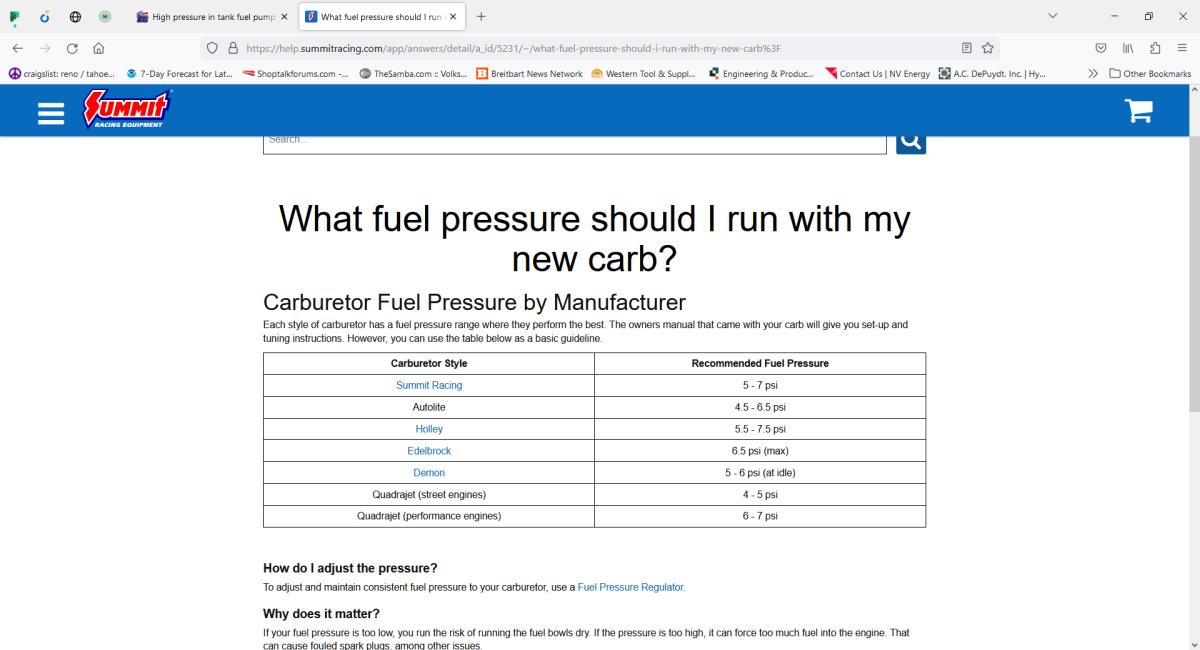Click the Recommended Fuel Pressure header
The height and width of the screenshot is (650, 1200).
coord(760,363)
